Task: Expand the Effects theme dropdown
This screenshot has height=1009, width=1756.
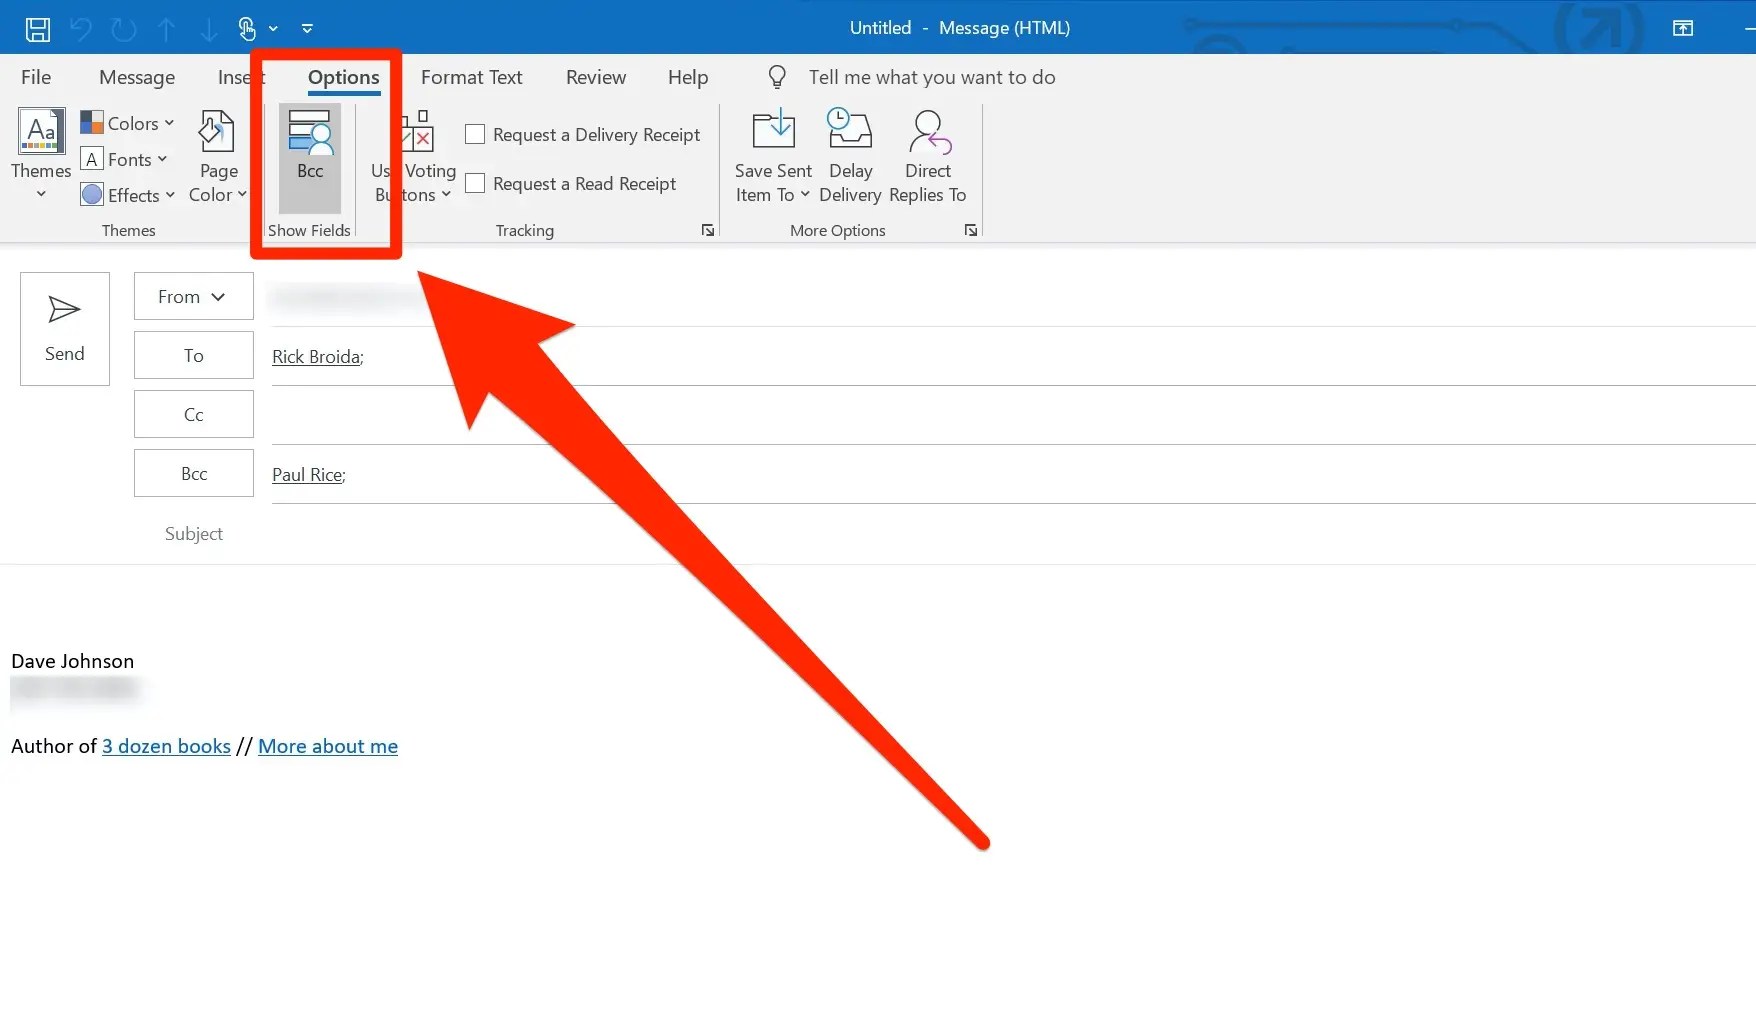Action: [x=128, y=195]
